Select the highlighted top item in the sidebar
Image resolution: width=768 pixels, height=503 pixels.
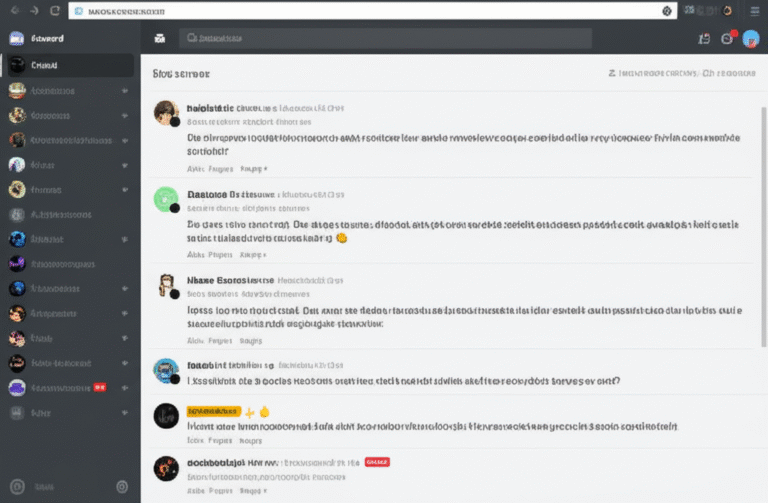point(68,65)
